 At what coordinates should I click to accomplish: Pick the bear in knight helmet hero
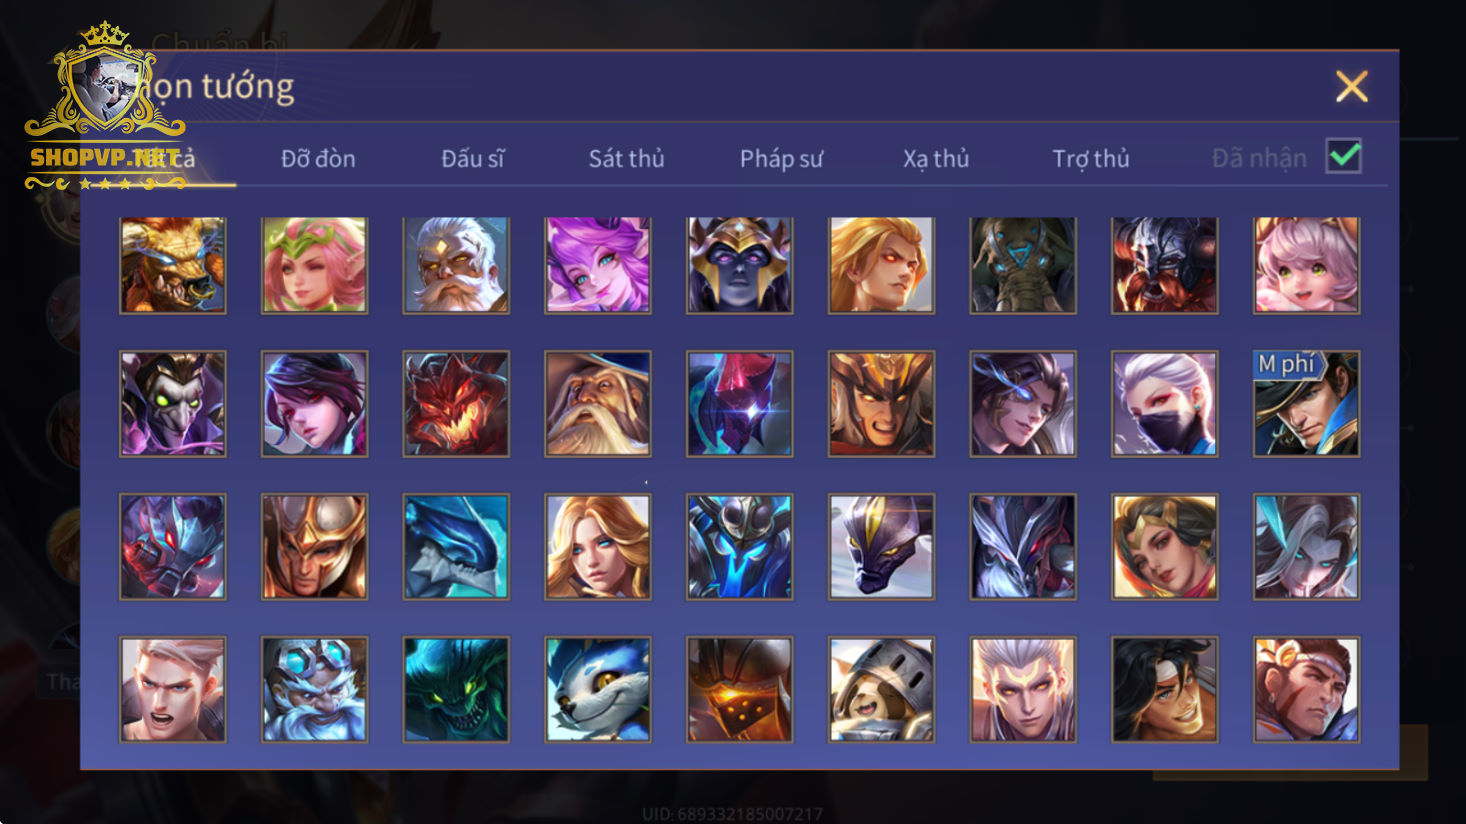(x=881, y=690)
